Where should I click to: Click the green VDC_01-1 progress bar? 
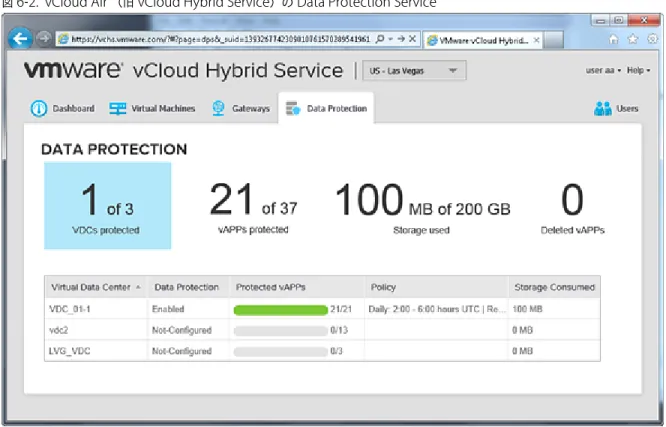281,310
